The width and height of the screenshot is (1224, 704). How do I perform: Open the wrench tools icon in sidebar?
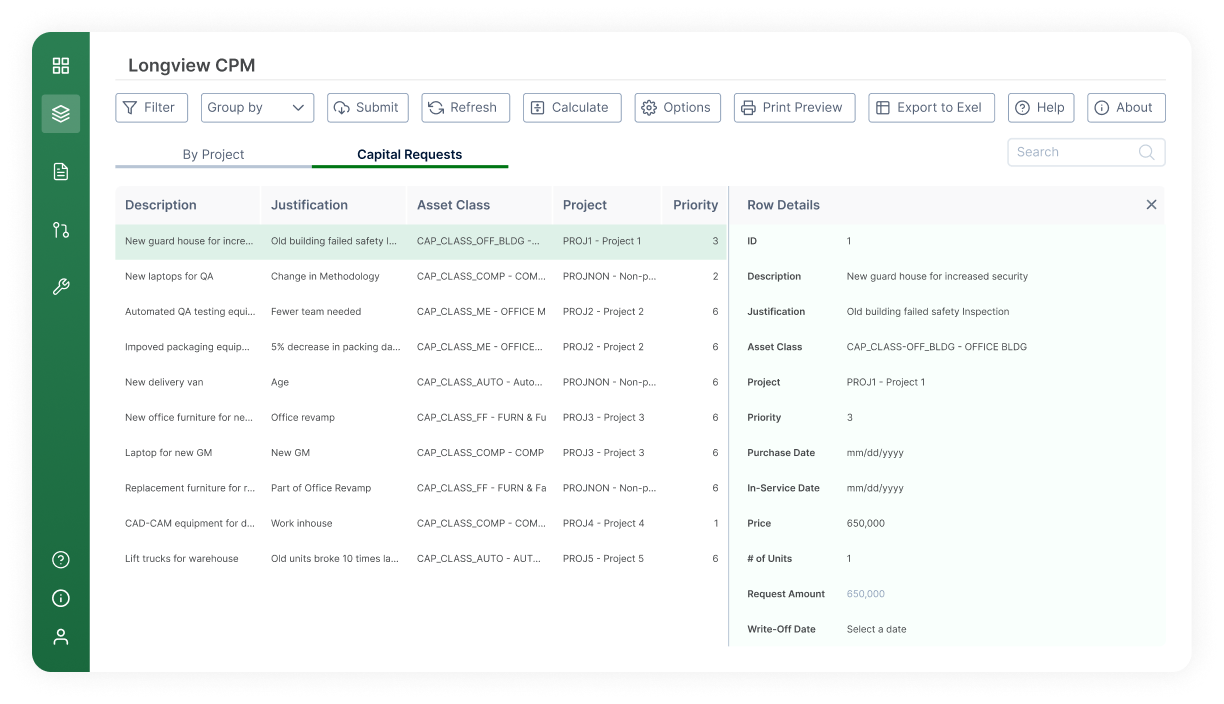coord(61,288)
